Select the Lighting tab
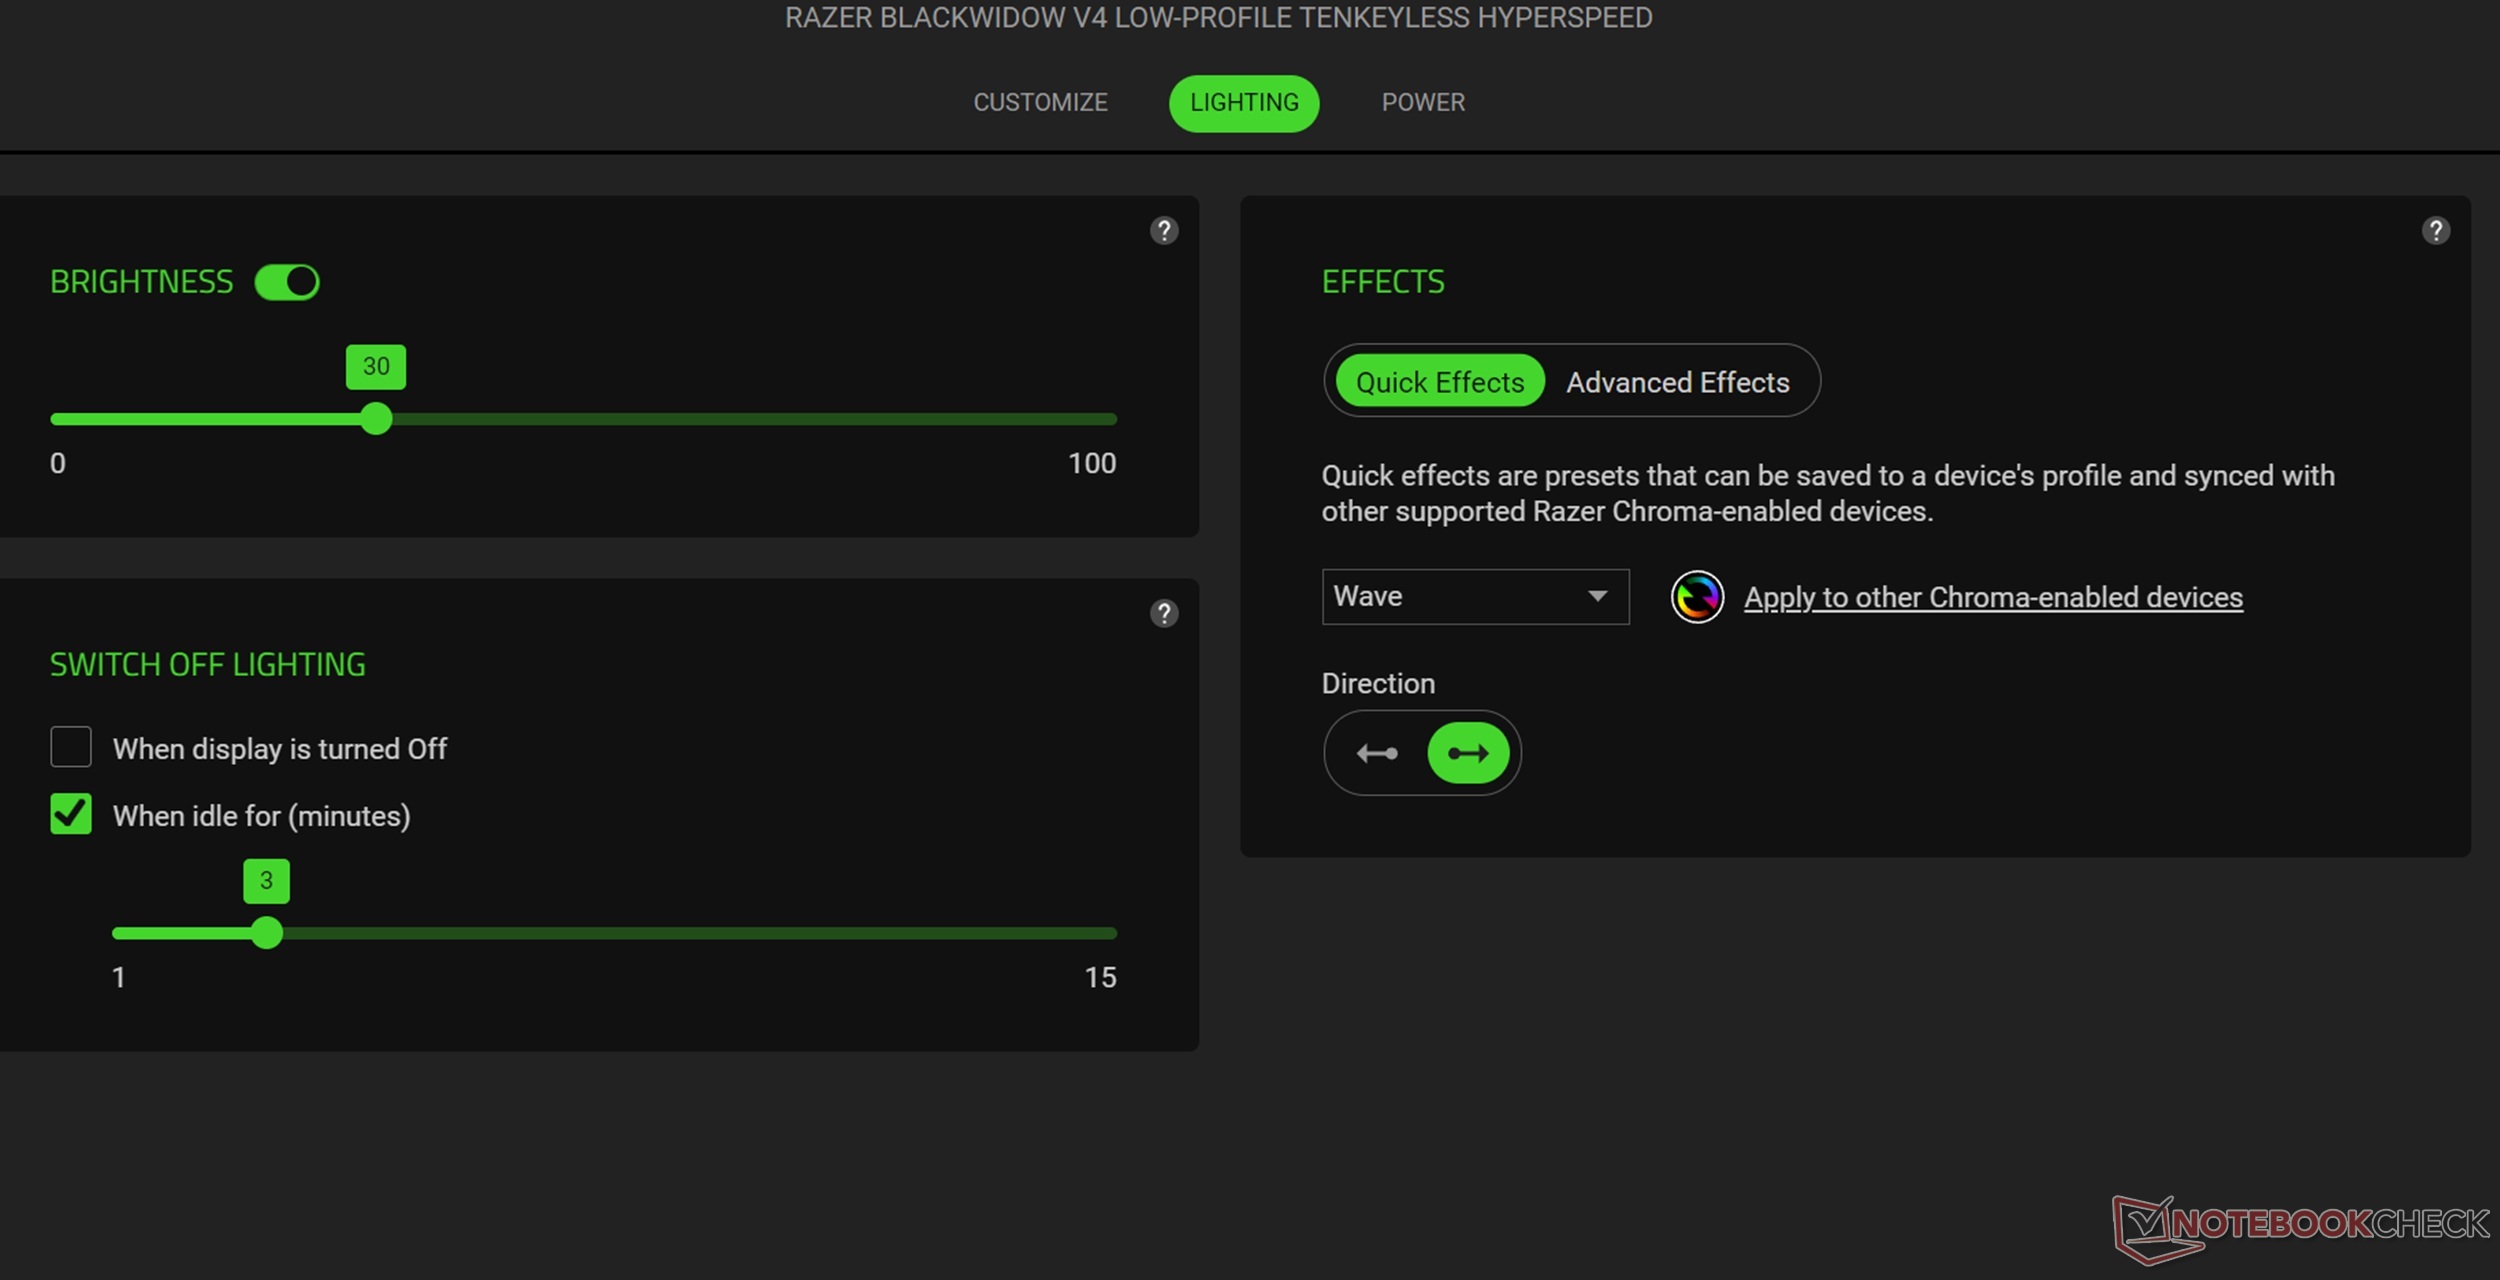 (1243, 103)
